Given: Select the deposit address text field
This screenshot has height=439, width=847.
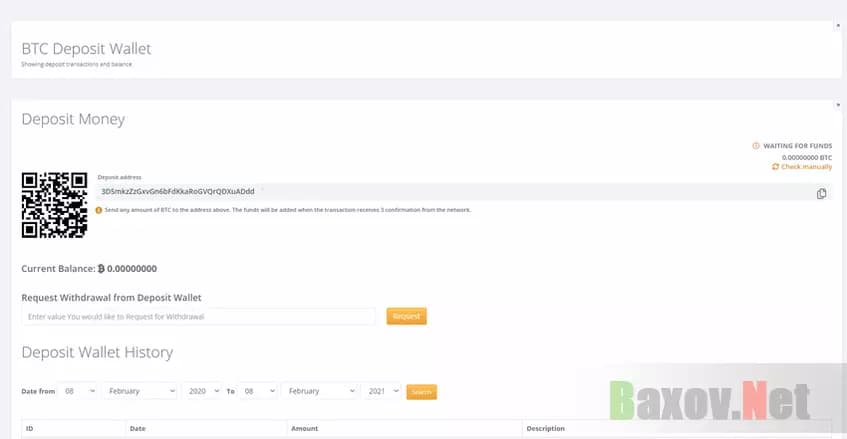Looking at the screenshot, I should (x=450, y=191).
